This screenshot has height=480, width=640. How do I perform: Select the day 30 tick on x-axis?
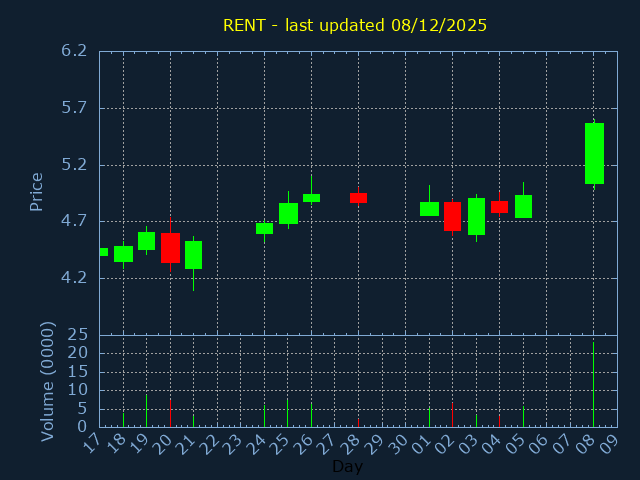click(x=402, y=443)
